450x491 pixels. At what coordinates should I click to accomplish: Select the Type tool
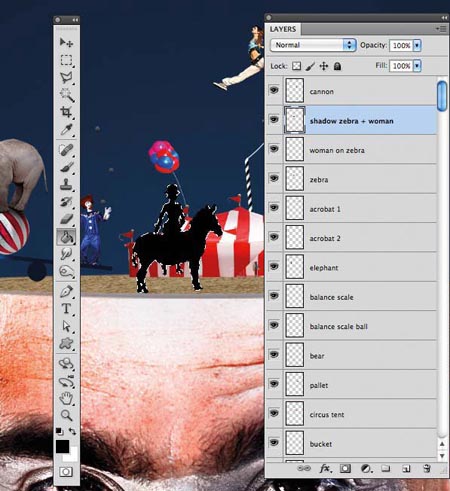[66, 309]
